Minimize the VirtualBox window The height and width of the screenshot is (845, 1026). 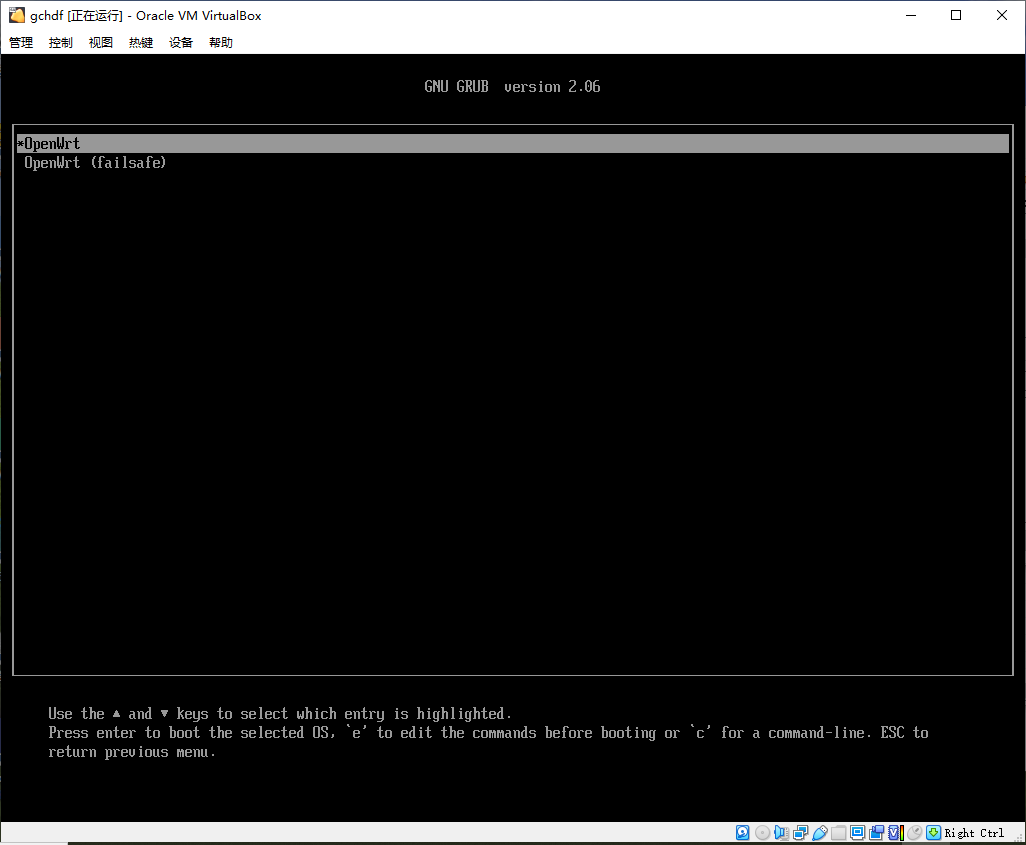[910, 15]
